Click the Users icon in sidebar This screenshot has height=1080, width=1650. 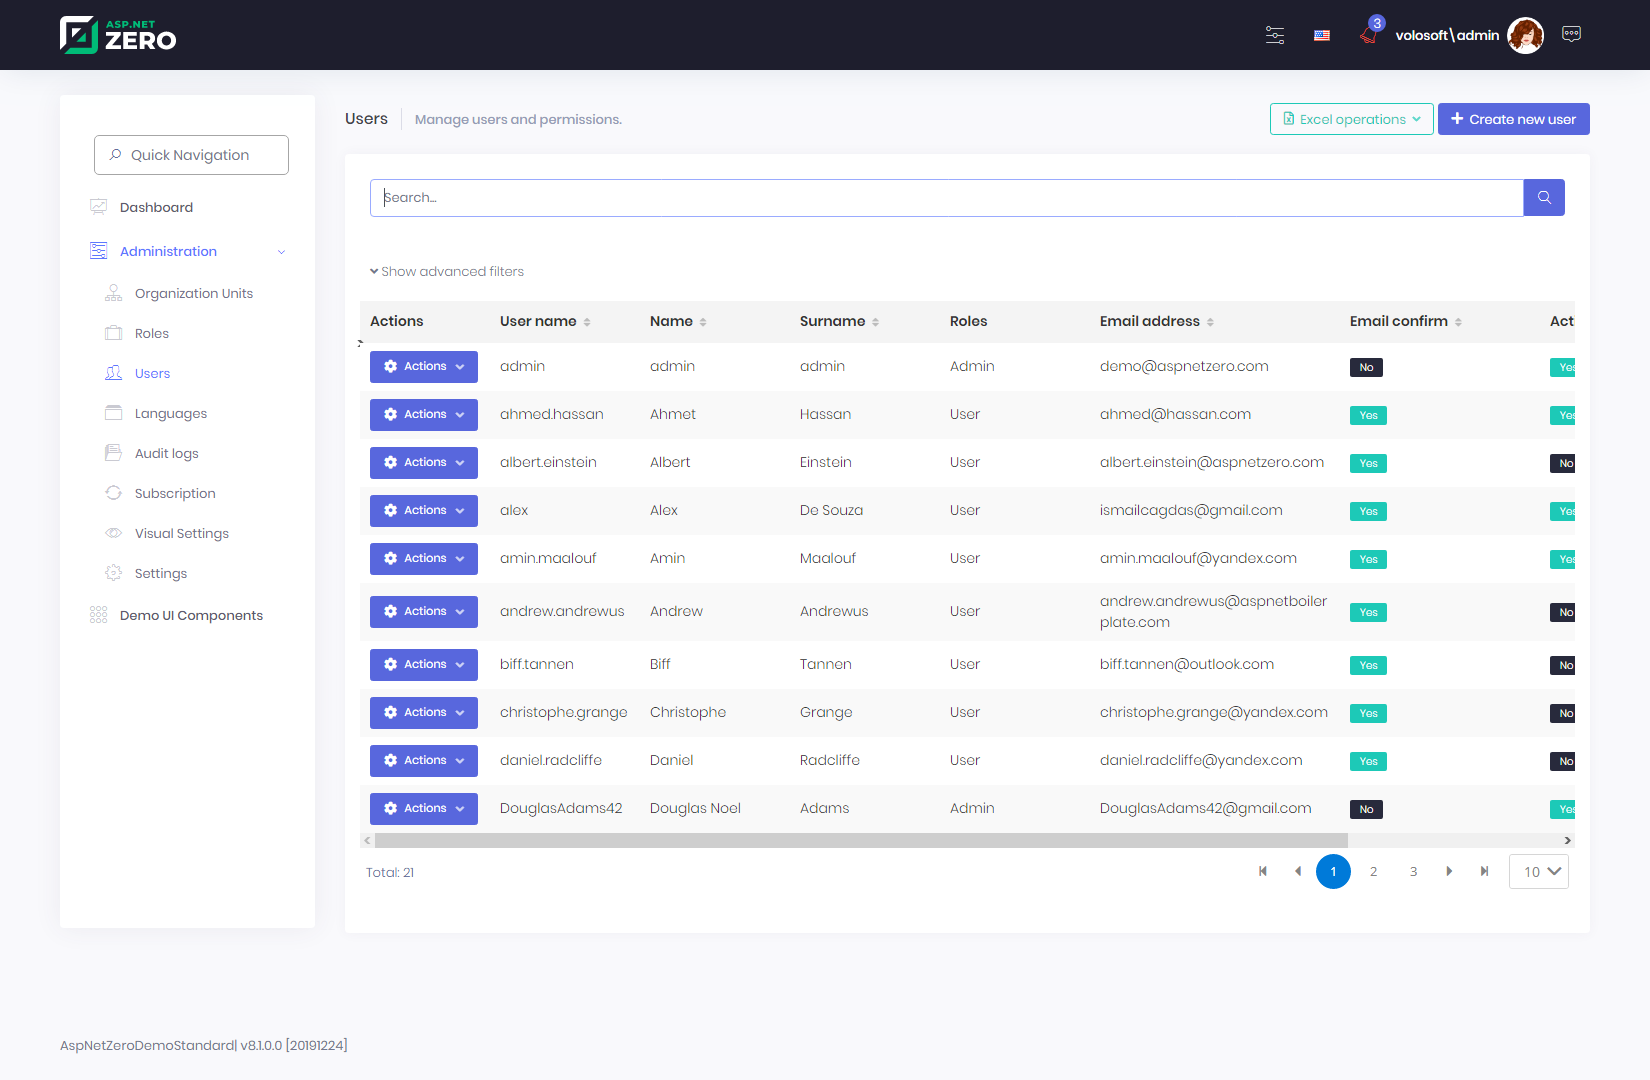114,373
